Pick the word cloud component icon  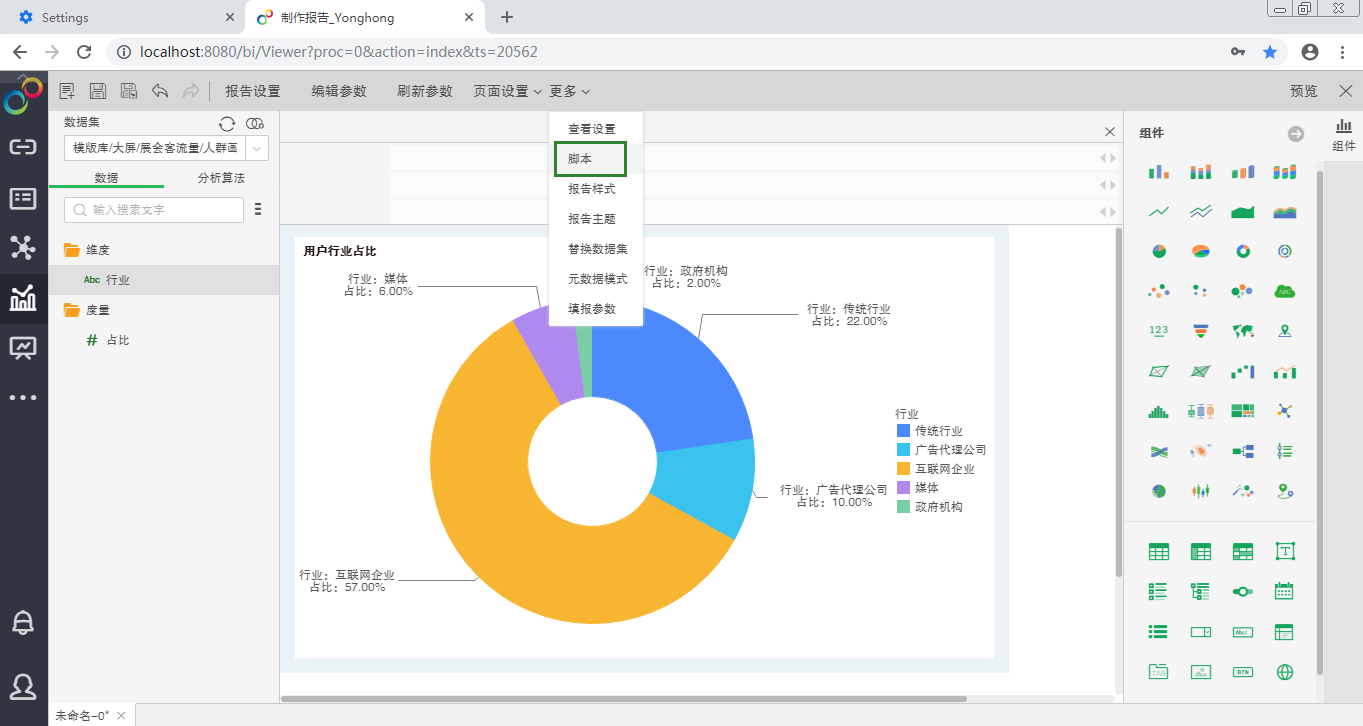pos(1285,291)
